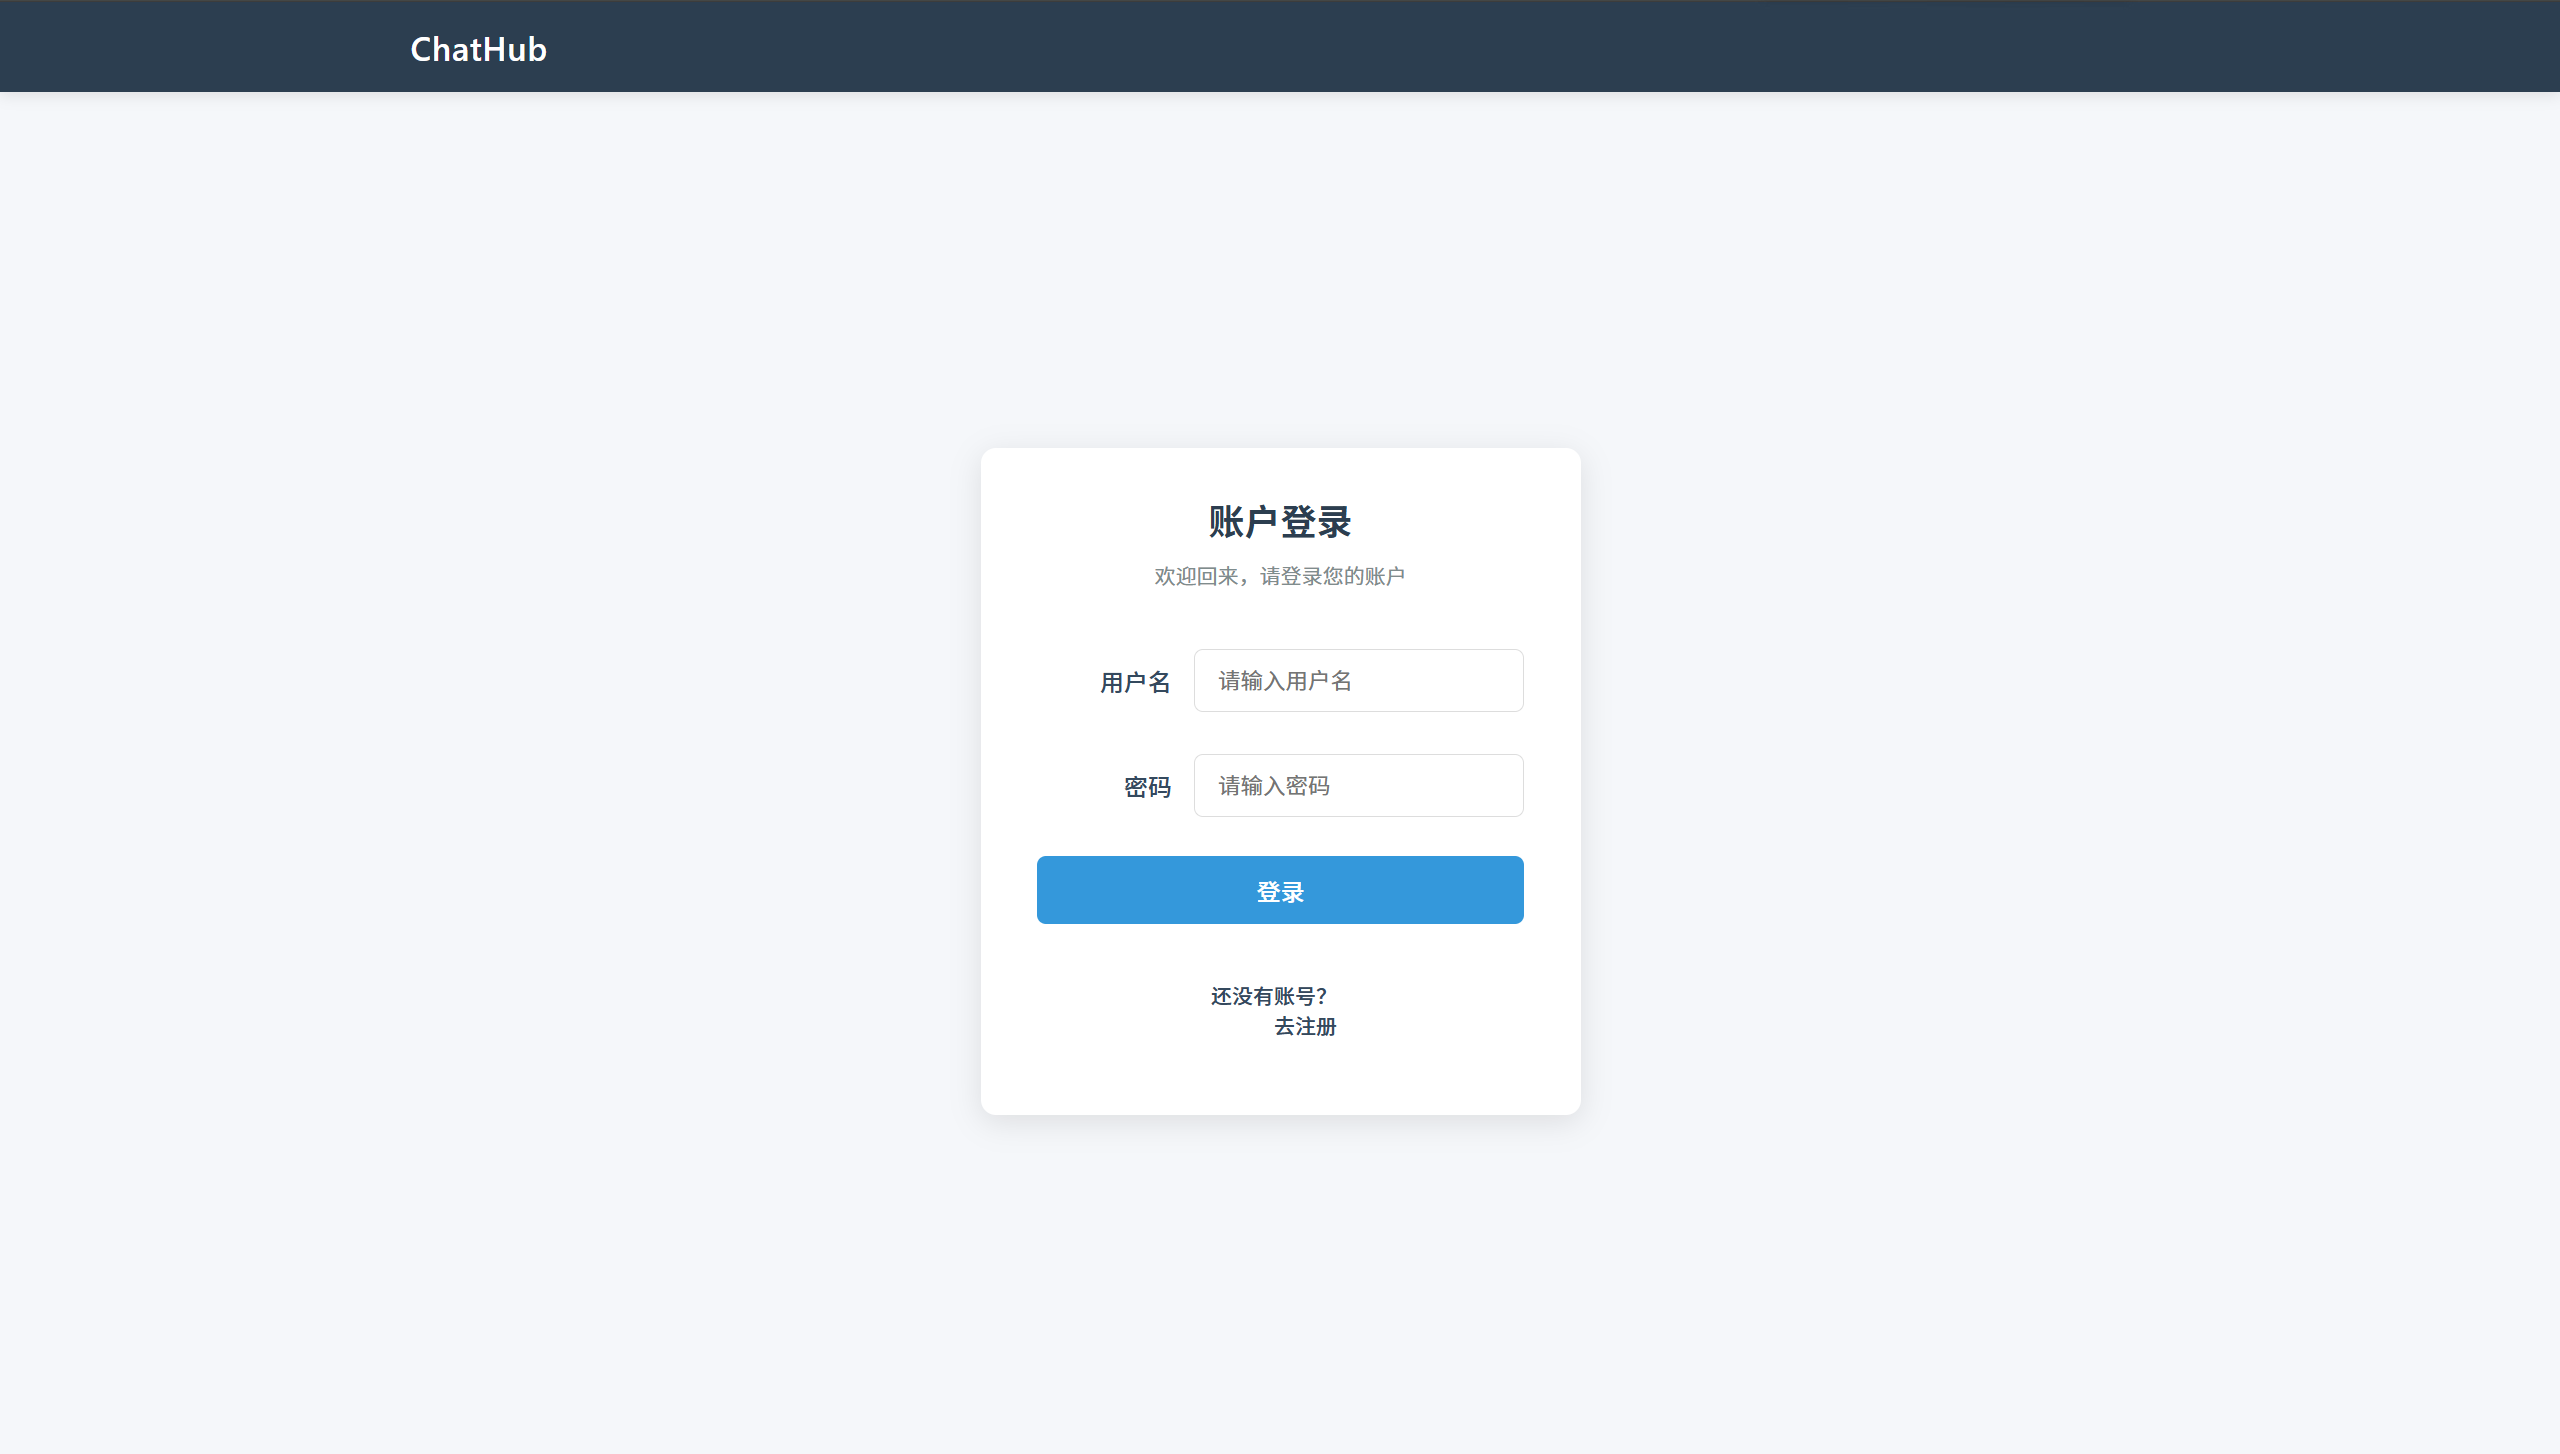Click the 还没有账号? prompt text
The height and width of the screenshot is (1454, 2560).
1269,996
